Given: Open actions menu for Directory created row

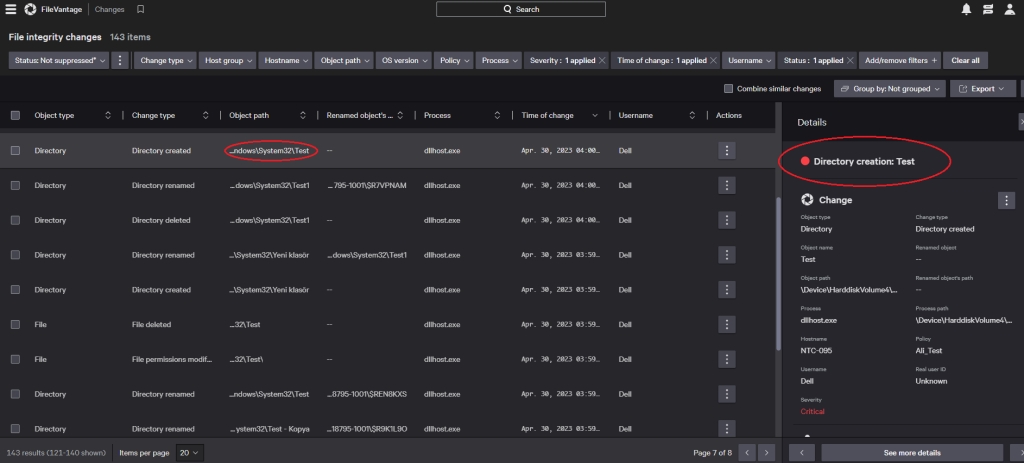Looking at the screenshot, I should tap(727, 150).
